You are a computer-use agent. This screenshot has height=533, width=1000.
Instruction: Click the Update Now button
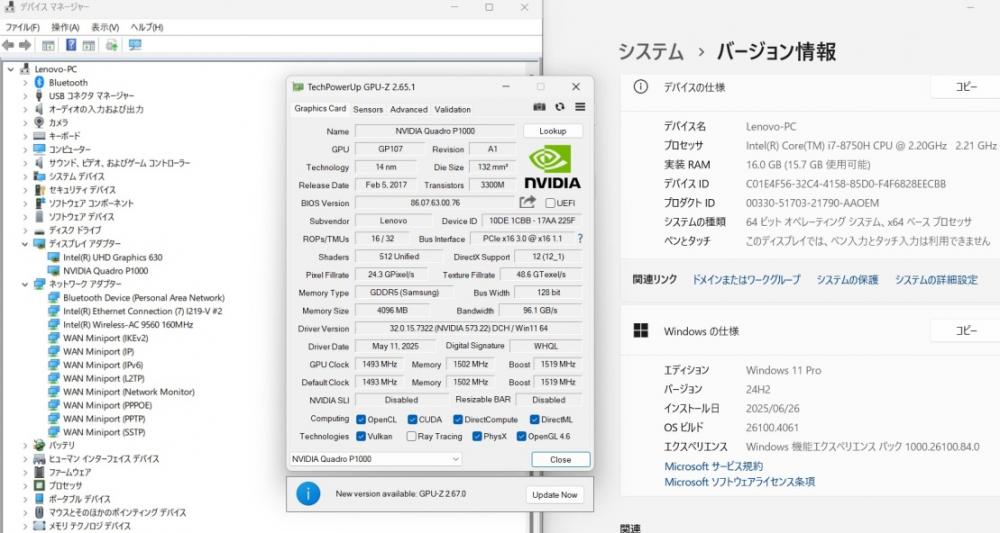[x=554, y=494]
